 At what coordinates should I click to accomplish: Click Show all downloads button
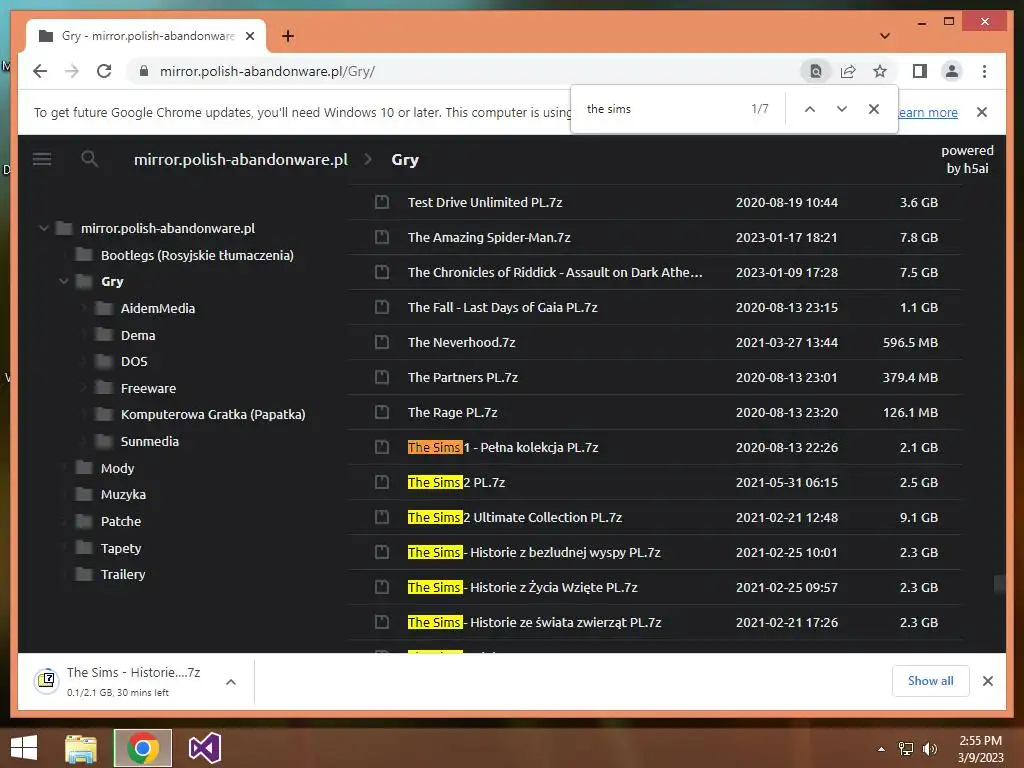(931, 681)
